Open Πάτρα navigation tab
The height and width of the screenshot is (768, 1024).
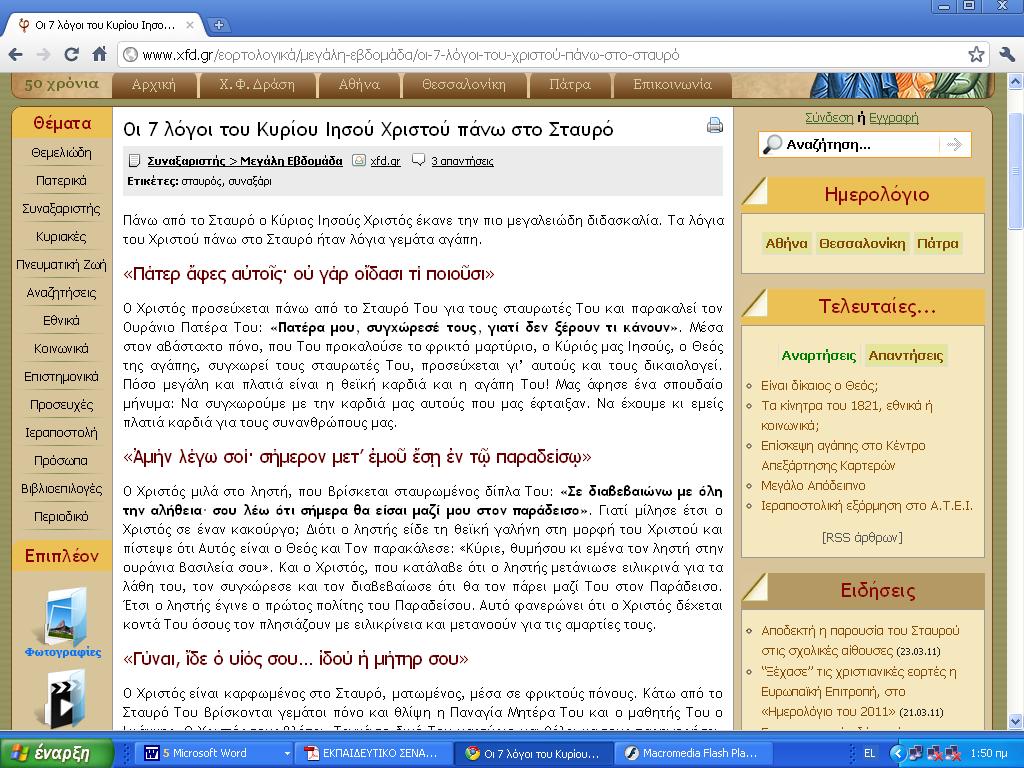pyautogui.click(x=569, y=85)
